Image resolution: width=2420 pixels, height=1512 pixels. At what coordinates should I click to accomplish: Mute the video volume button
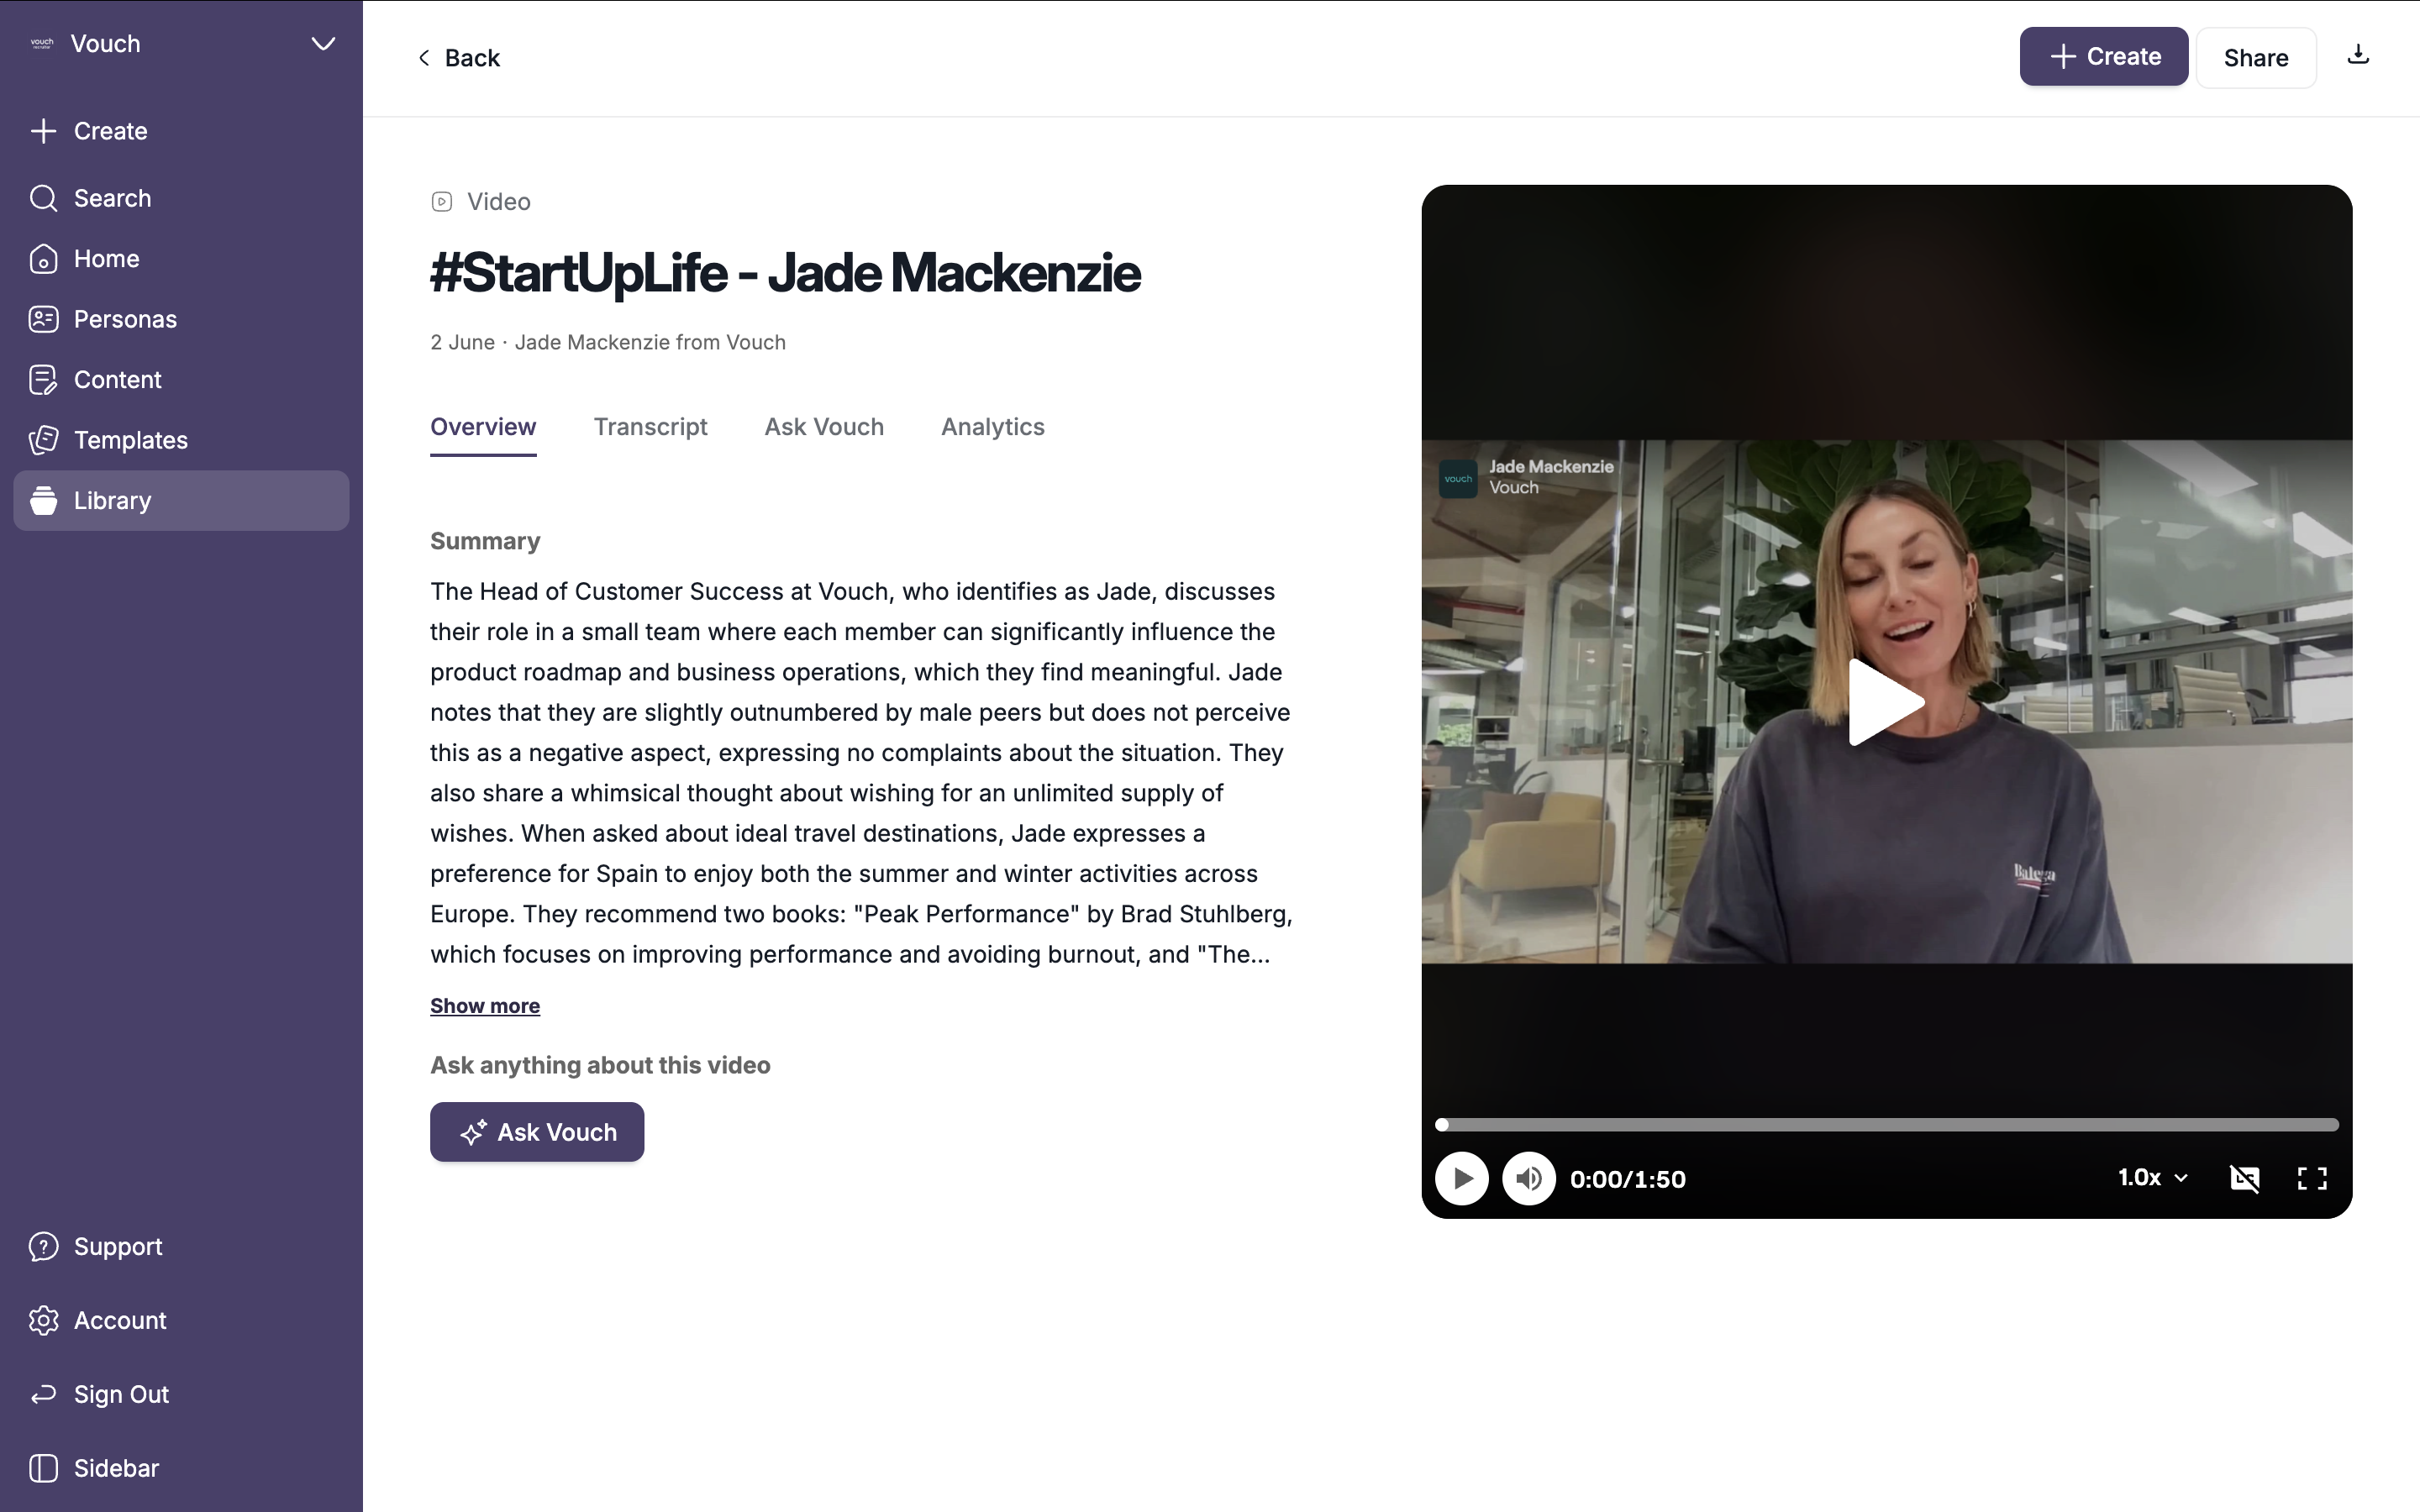(1529, 1179)
